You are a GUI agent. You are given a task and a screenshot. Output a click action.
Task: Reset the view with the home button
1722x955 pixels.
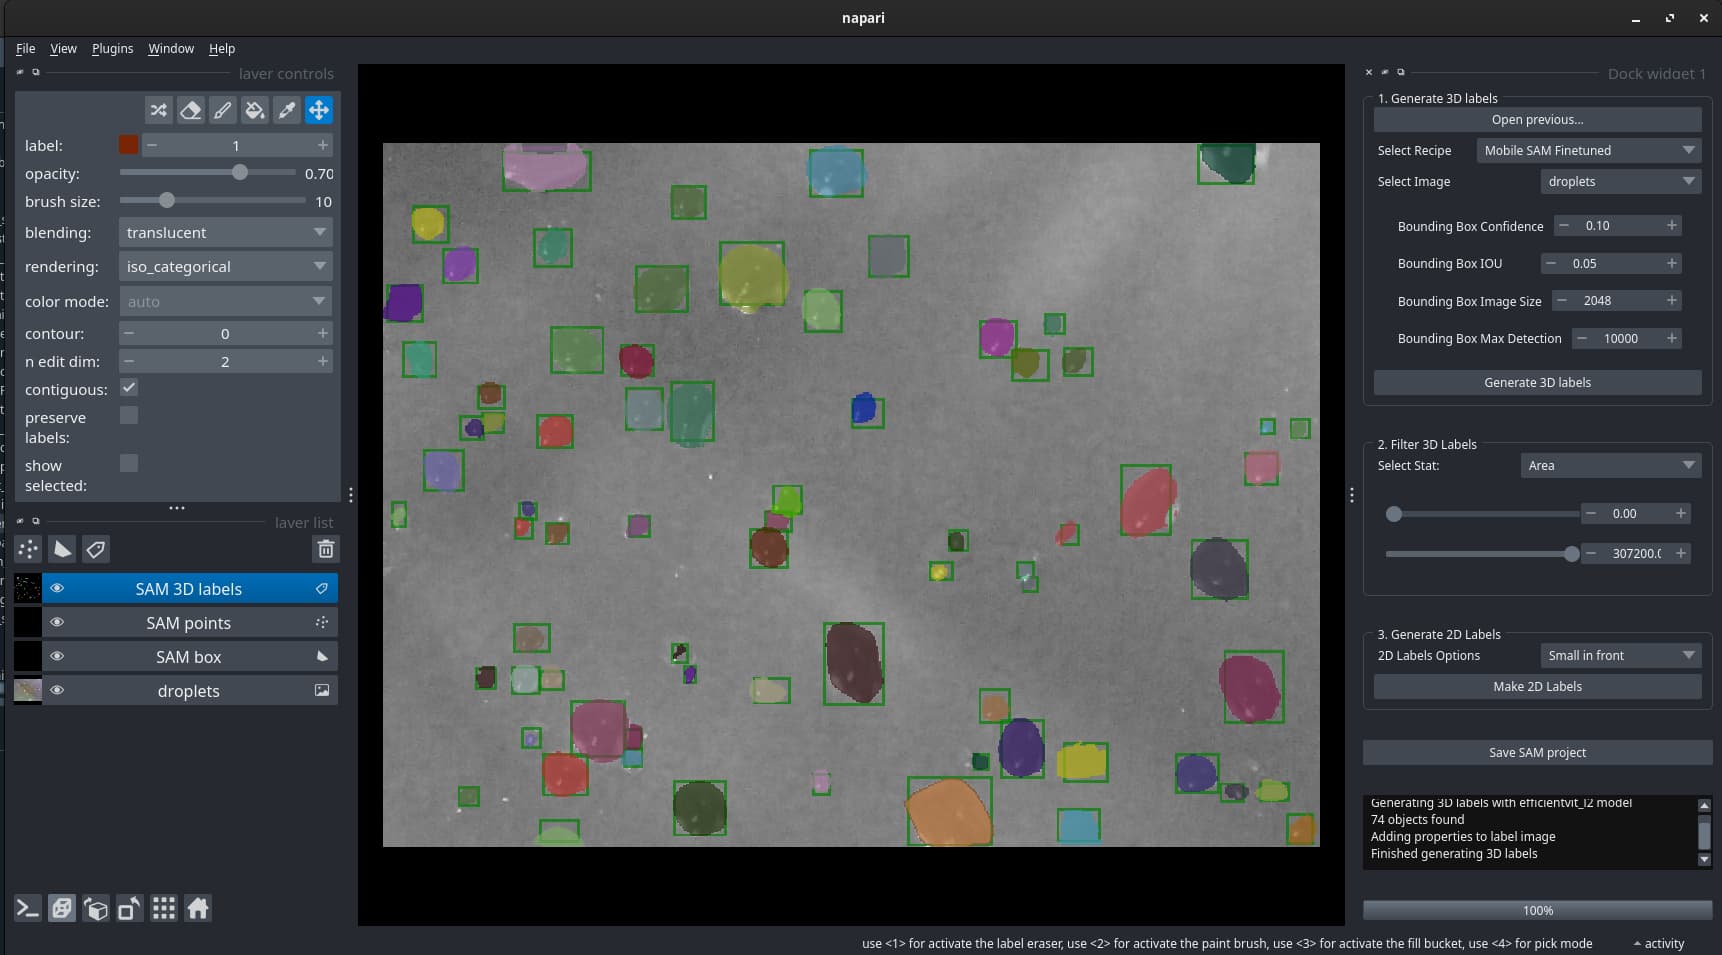[x=197, y=908]
